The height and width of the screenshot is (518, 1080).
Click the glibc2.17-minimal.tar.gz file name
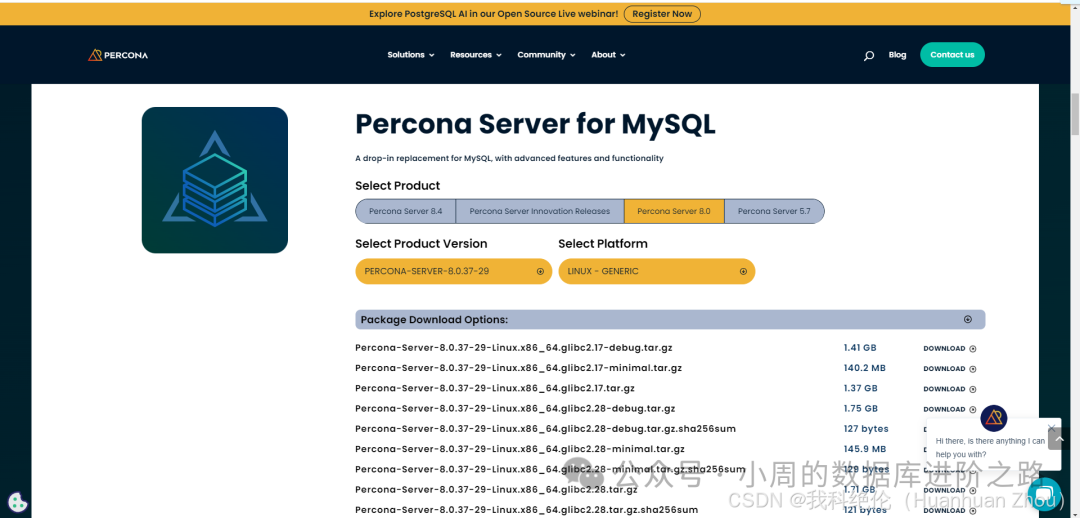point(519,368)
